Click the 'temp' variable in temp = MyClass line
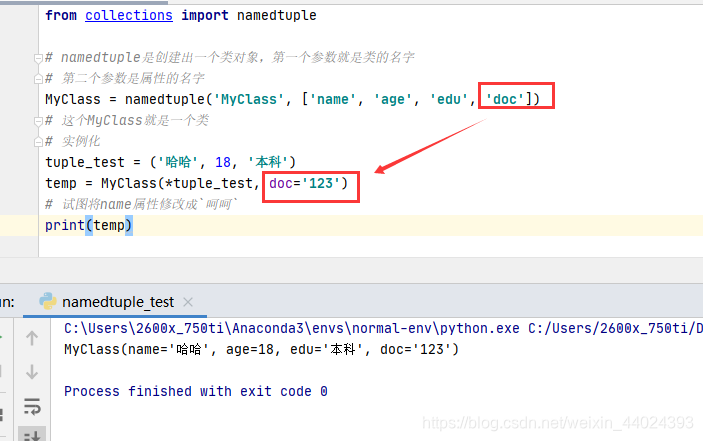 (x=61, y=183)
